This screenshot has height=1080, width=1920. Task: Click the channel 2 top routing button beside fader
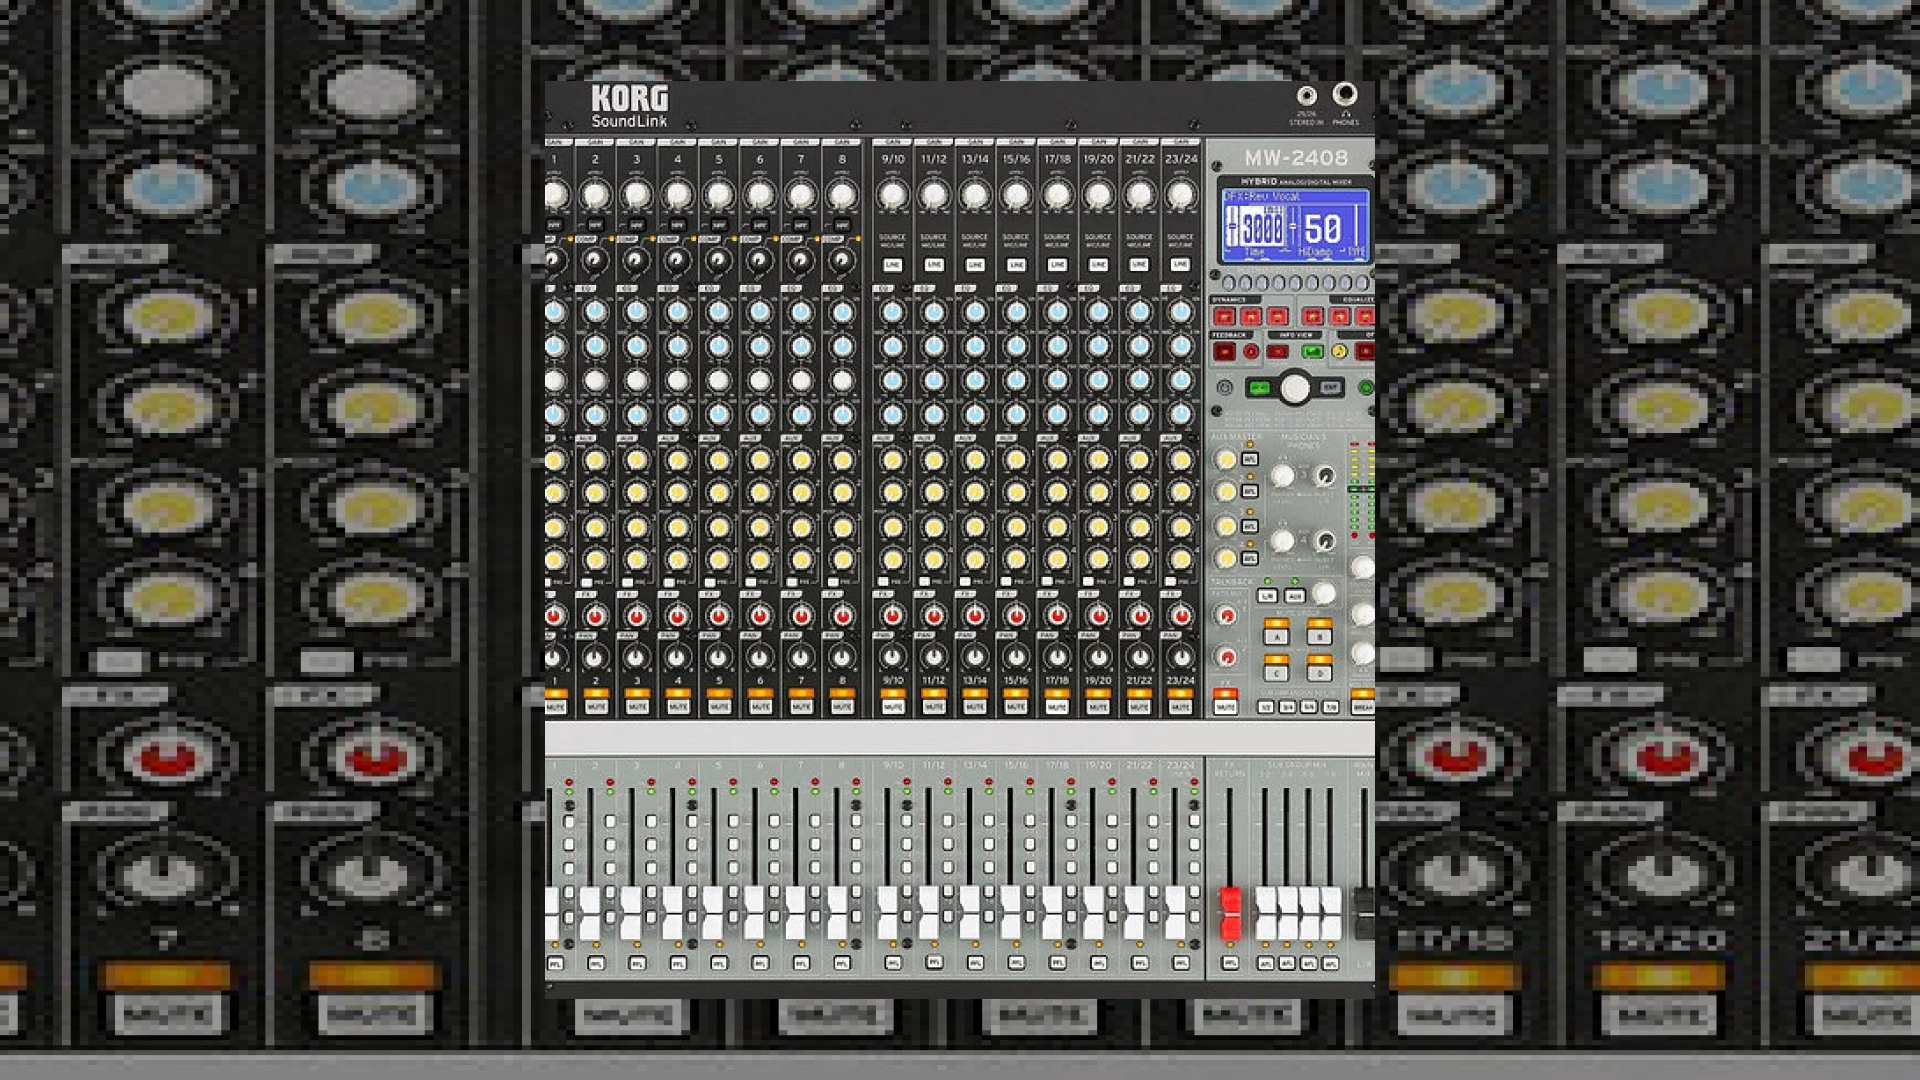(x=610, y=821)
